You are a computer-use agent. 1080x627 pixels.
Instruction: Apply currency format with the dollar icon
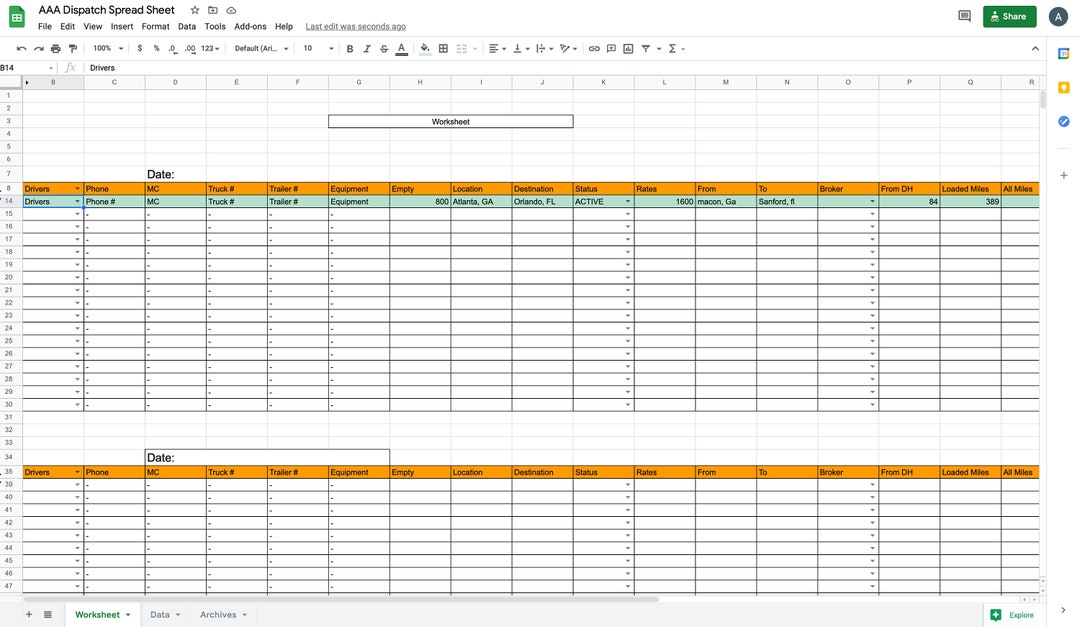click(139, 48)
